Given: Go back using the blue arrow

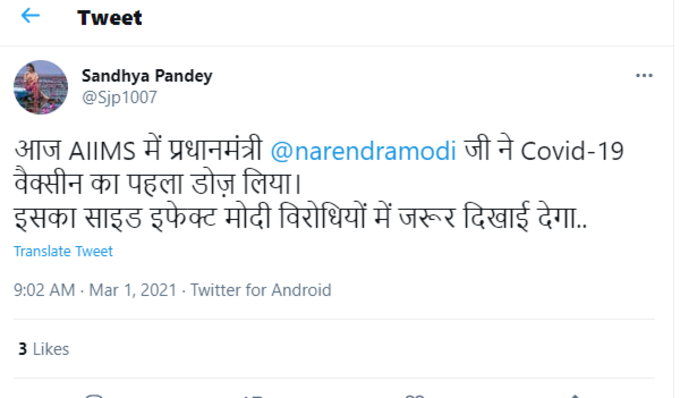Looking at the screenshot, I should click(30, 16).
